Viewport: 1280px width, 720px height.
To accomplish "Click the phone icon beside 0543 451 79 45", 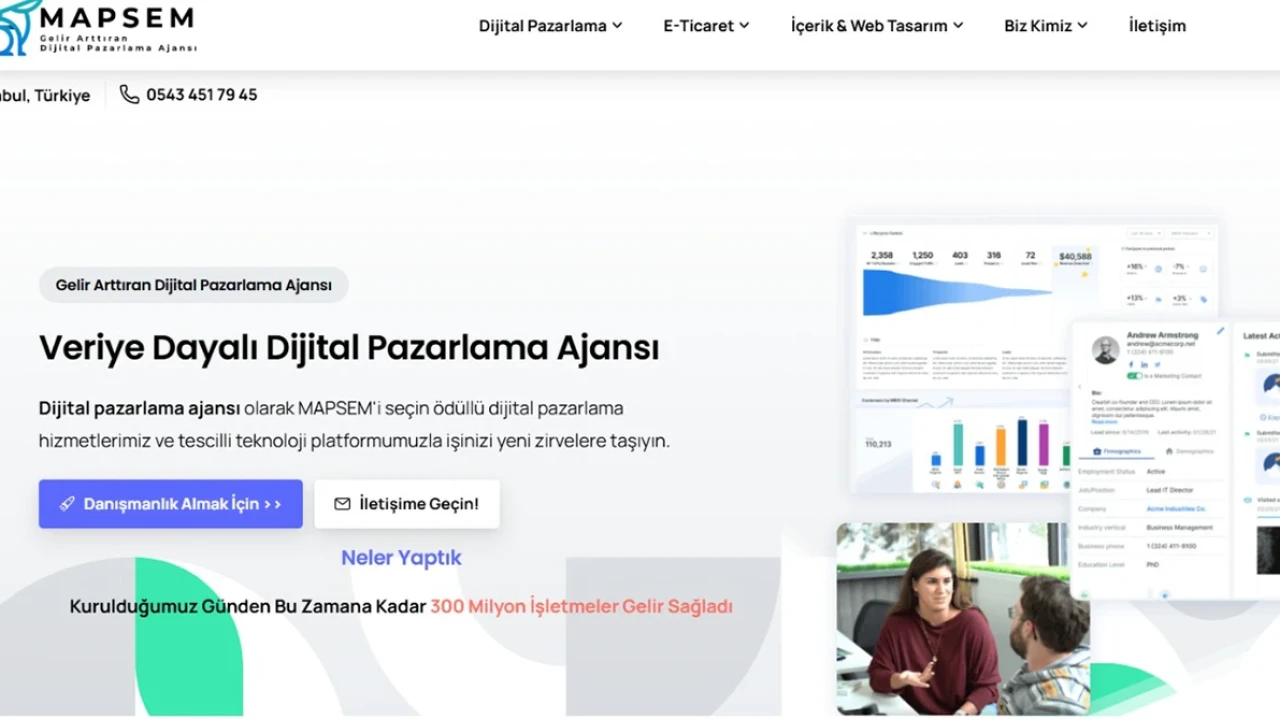I will pos(129,95).
